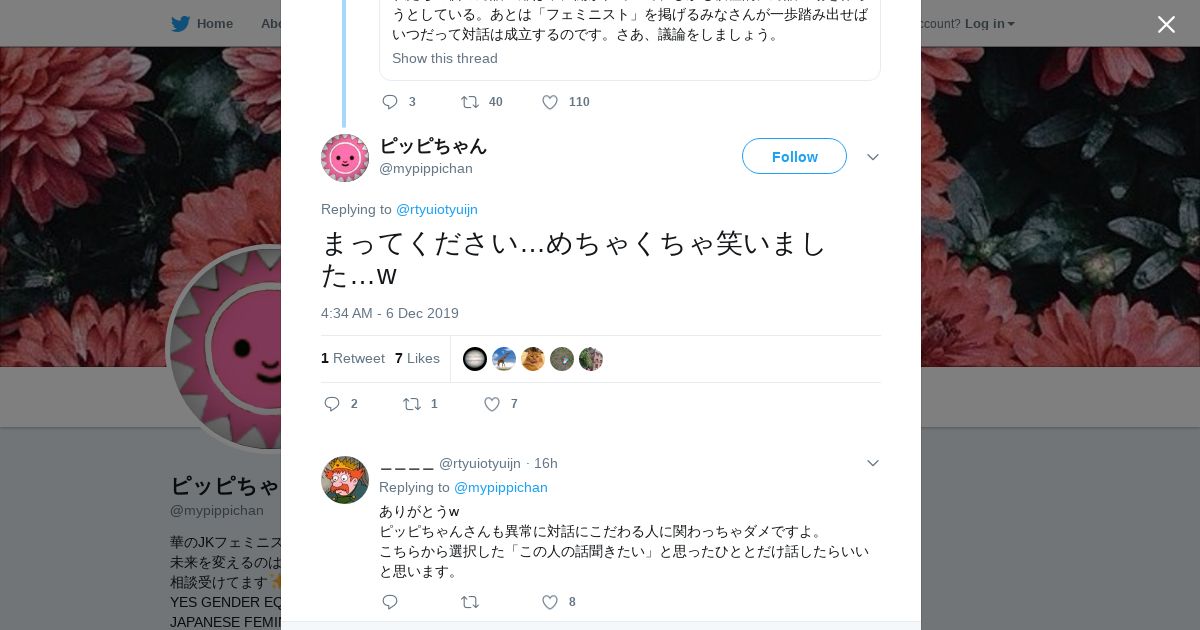This screenshot has height=630, width=1200.
Task: Follow ピッピちゃん
Action: pos(794,156)
